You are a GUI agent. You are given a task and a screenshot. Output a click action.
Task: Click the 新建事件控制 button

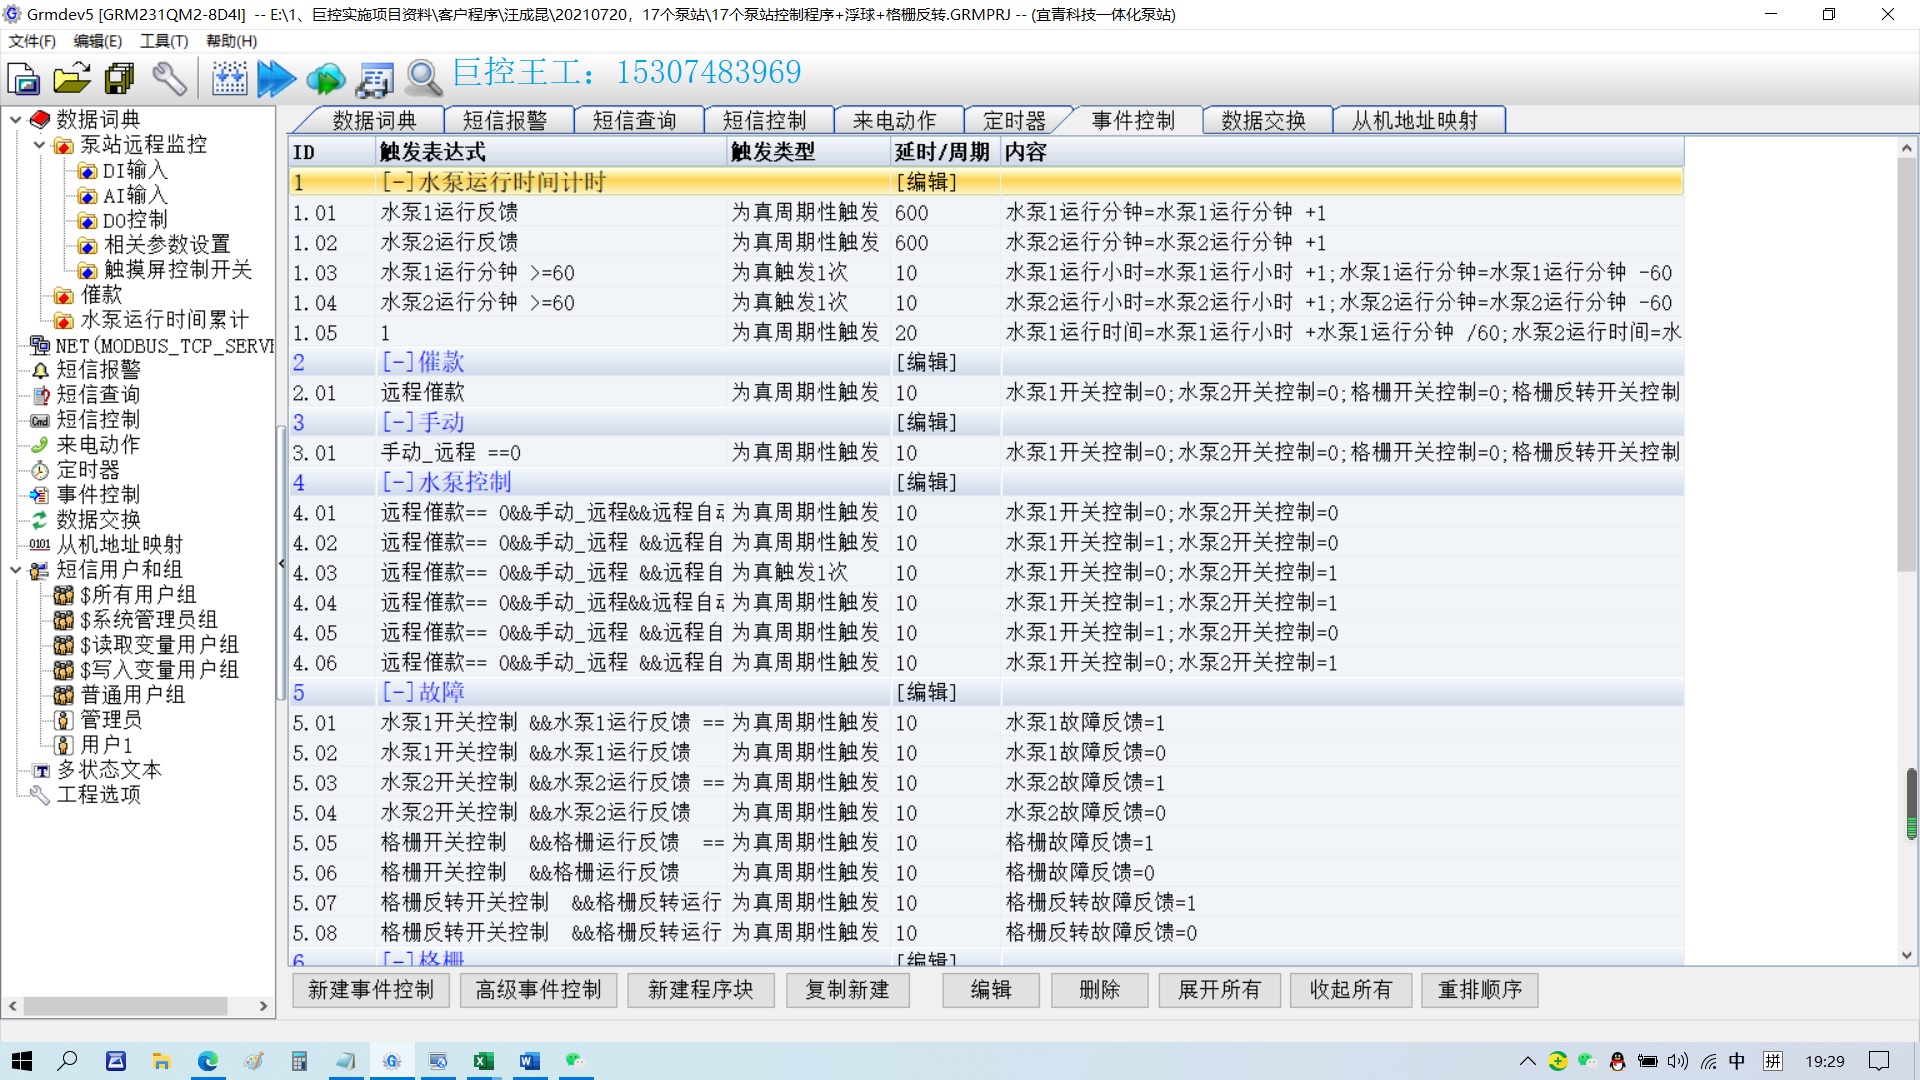pyautogui.click(x=371, y=990)
